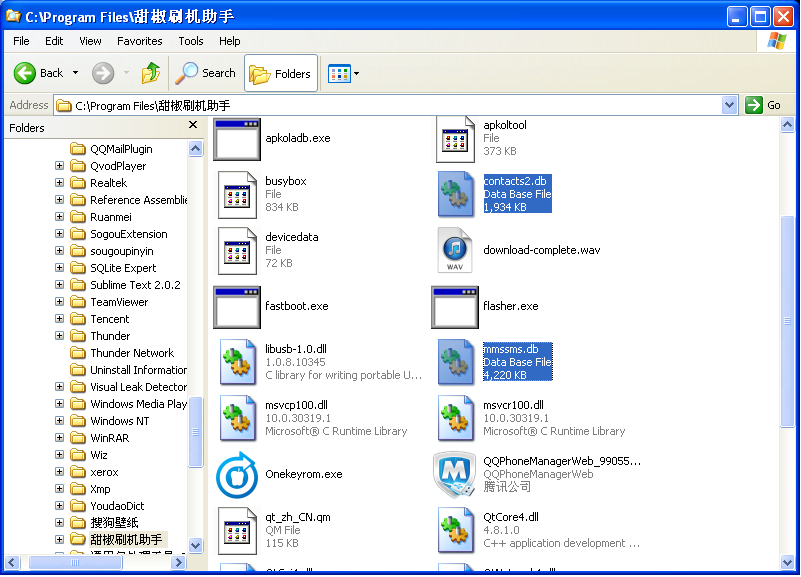The width and height of the screenshot is (801, 577).
Task: Open the Tools menu
Action: pos(191,41)
